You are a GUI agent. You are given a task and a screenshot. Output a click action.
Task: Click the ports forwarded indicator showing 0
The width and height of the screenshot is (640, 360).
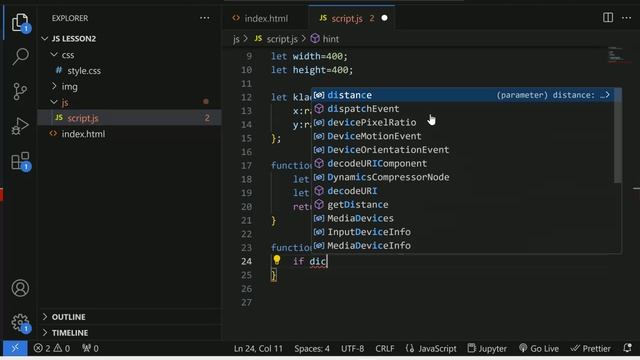pyautogui.click(x=90, y=348)
